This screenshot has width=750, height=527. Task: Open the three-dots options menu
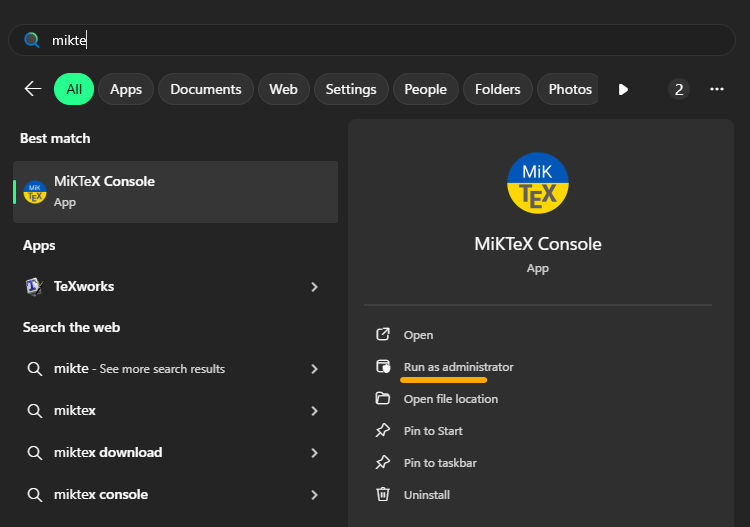tap(717, 89)
